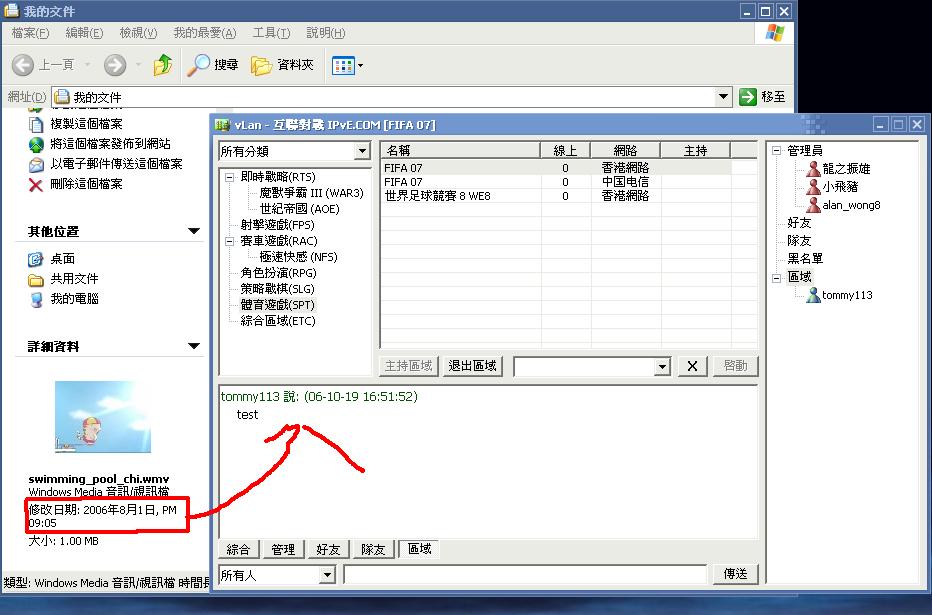Select 魔獸爭霸 III (WAR3) in tree

311,193
